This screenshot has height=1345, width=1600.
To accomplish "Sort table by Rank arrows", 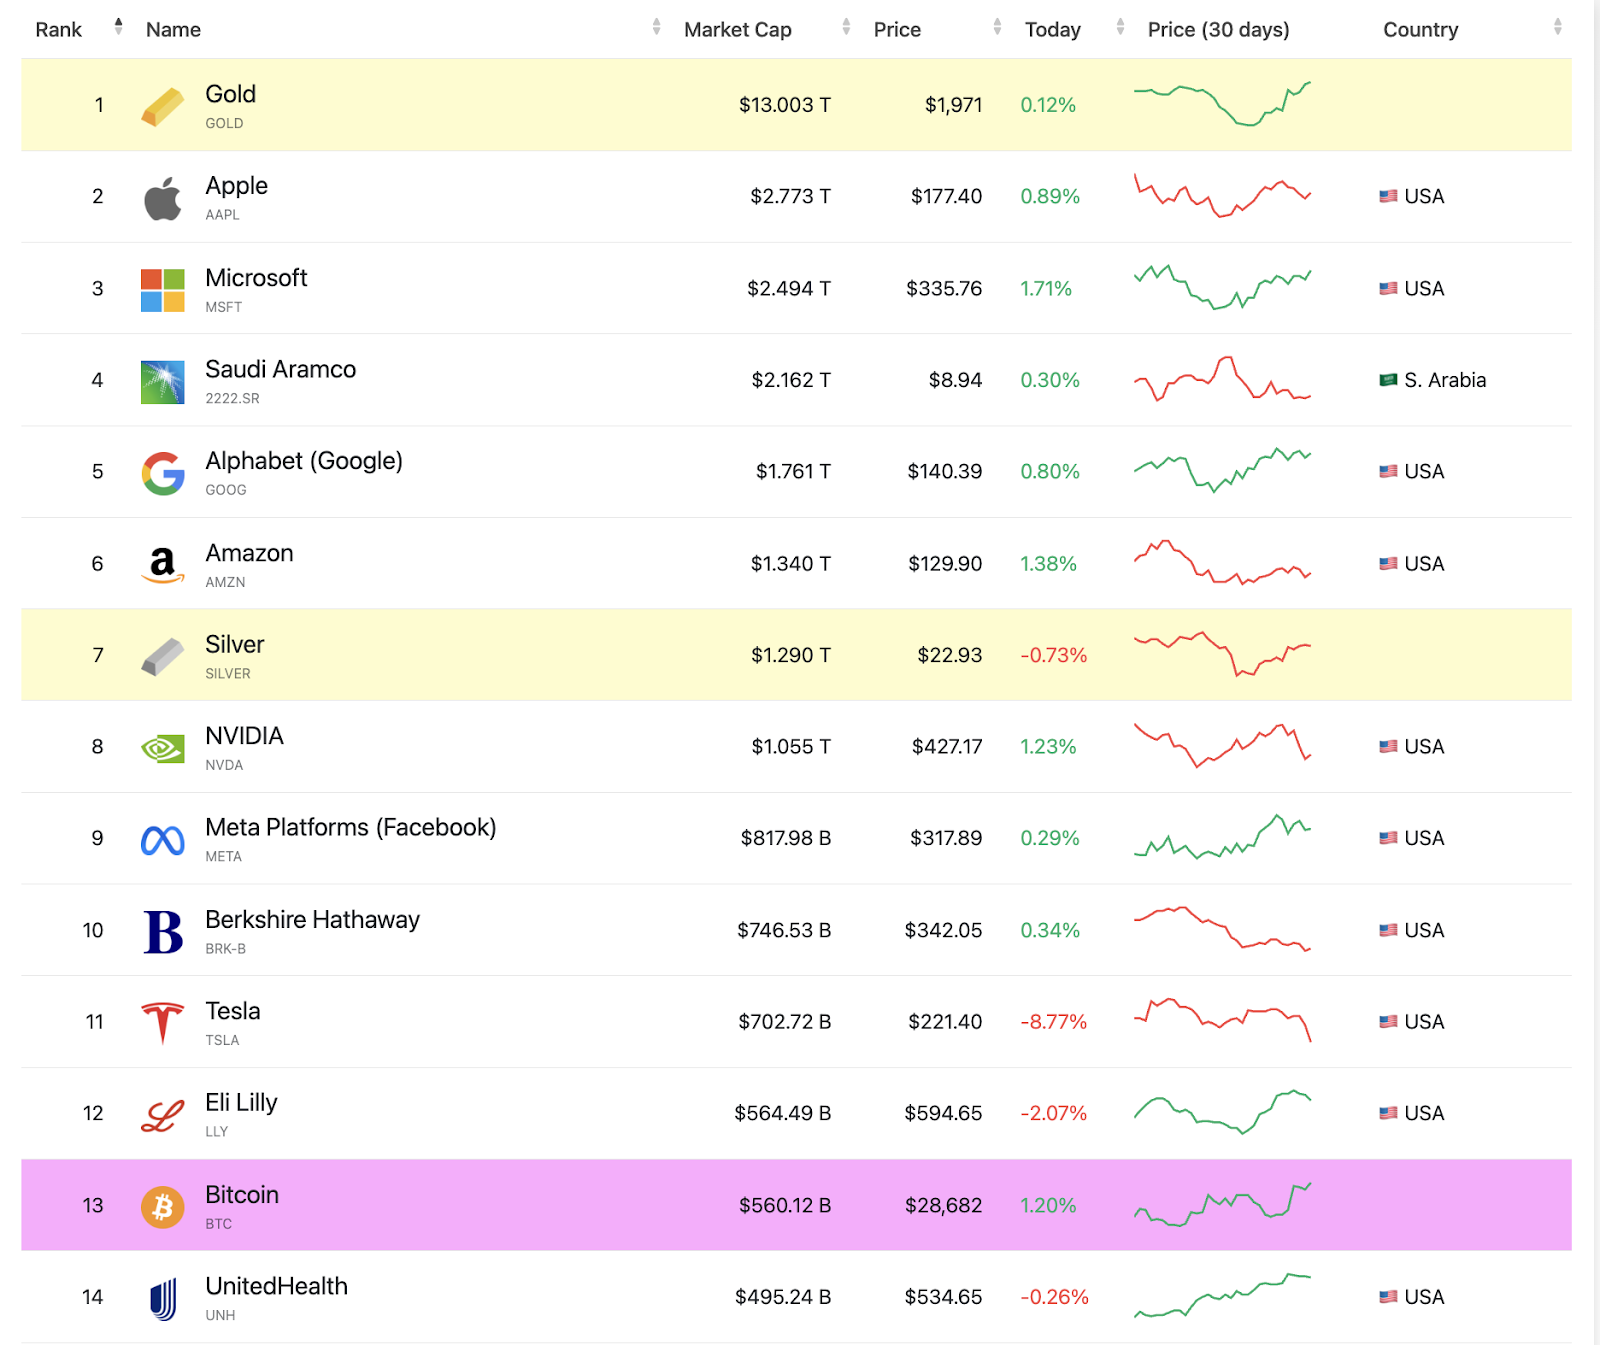I will tap(118, 27).
